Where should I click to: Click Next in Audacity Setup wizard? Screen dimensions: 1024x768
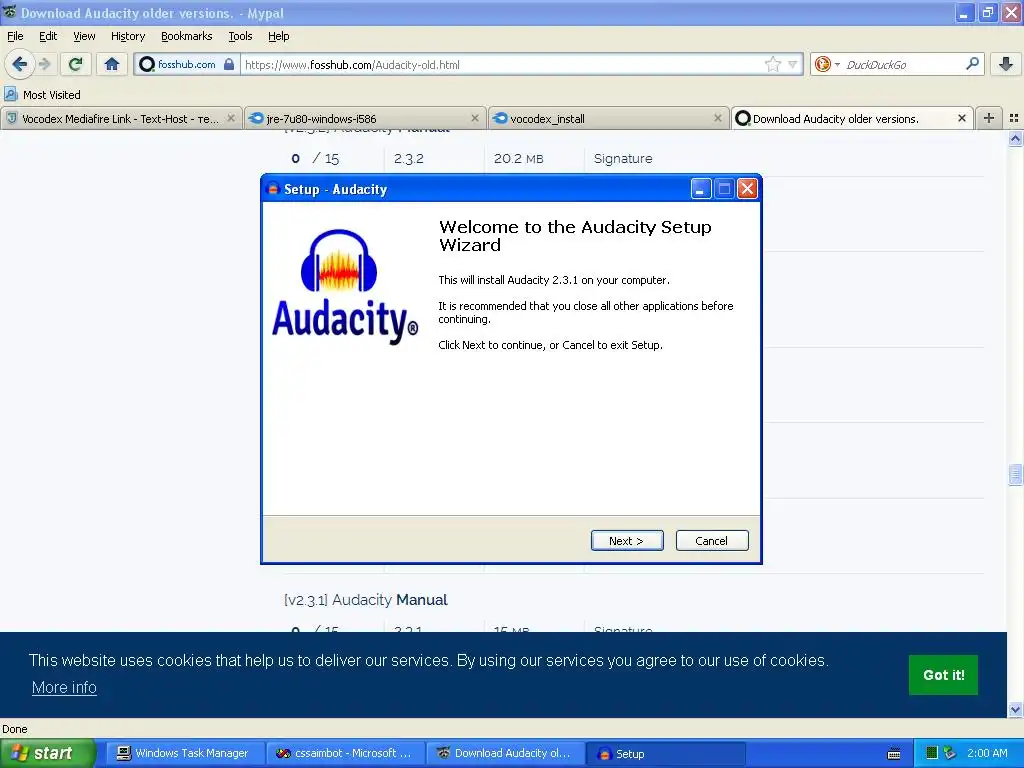[627, 541]
